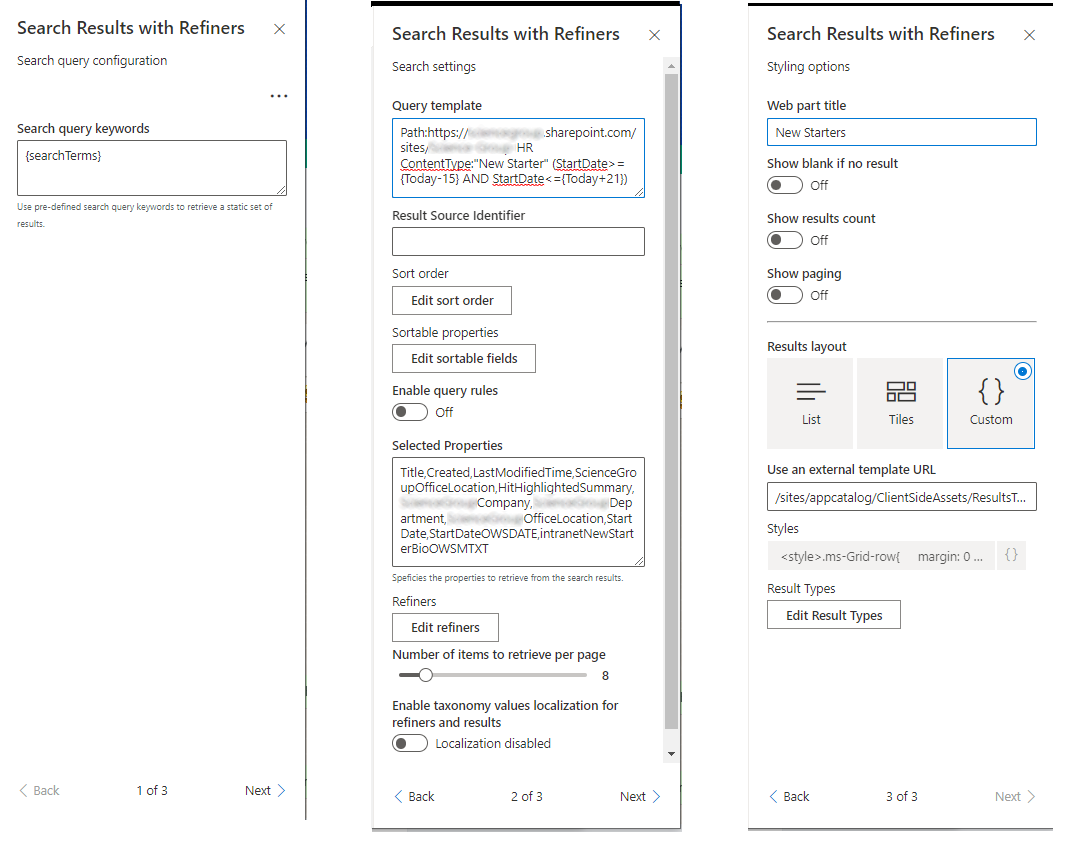Close the Search query configuration pane
Viewport: 1080px width, 844px height.
(x=279, y=29)
